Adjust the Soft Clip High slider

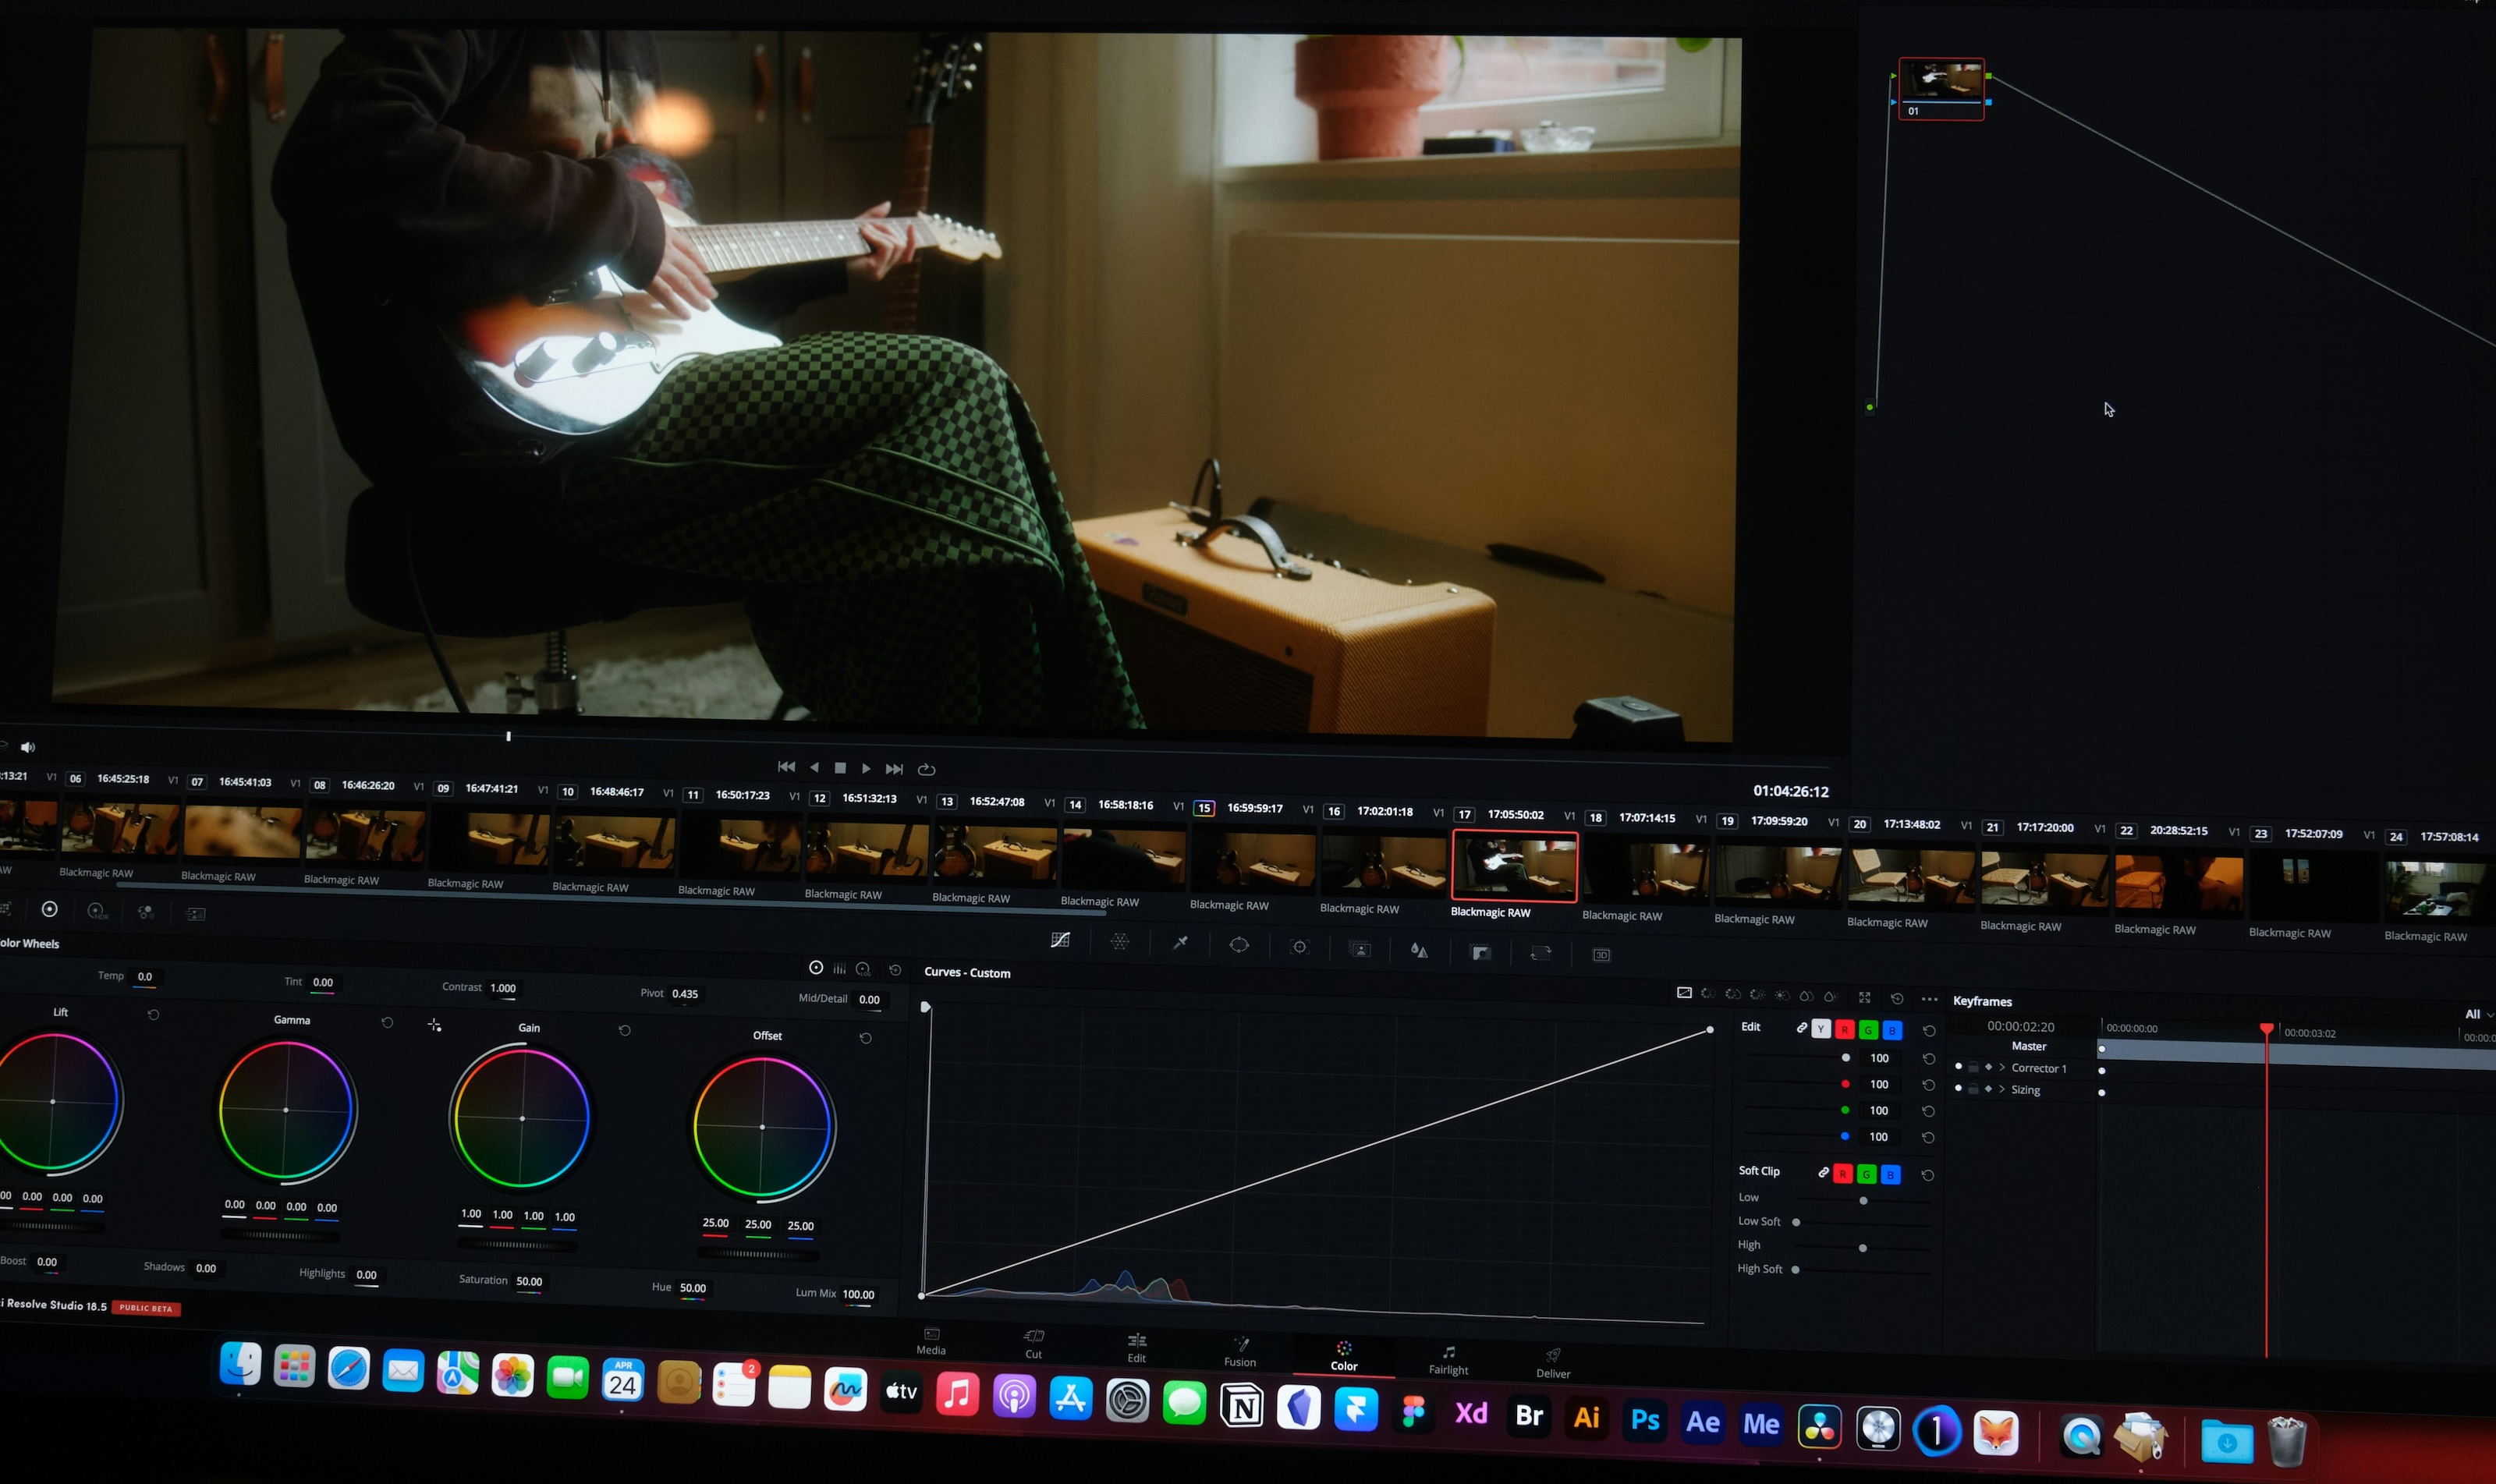1862,1248
